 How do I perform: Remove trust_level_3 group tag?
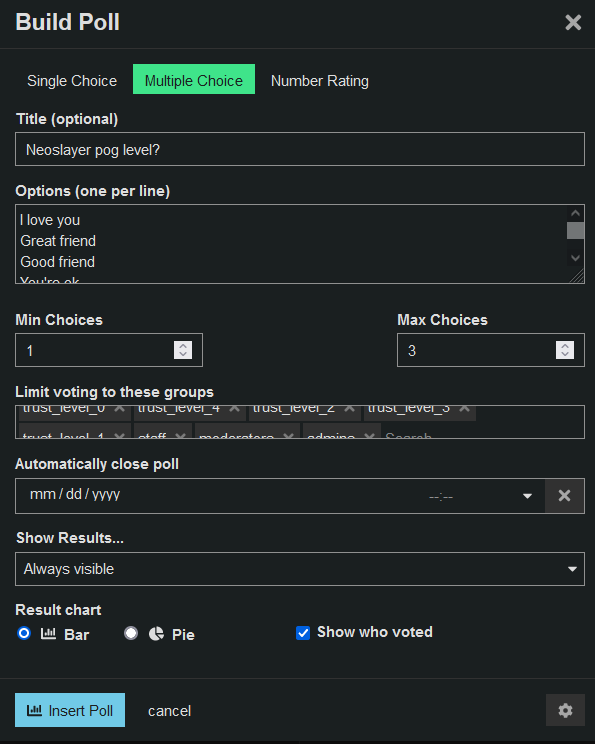[x=465, y=409]
